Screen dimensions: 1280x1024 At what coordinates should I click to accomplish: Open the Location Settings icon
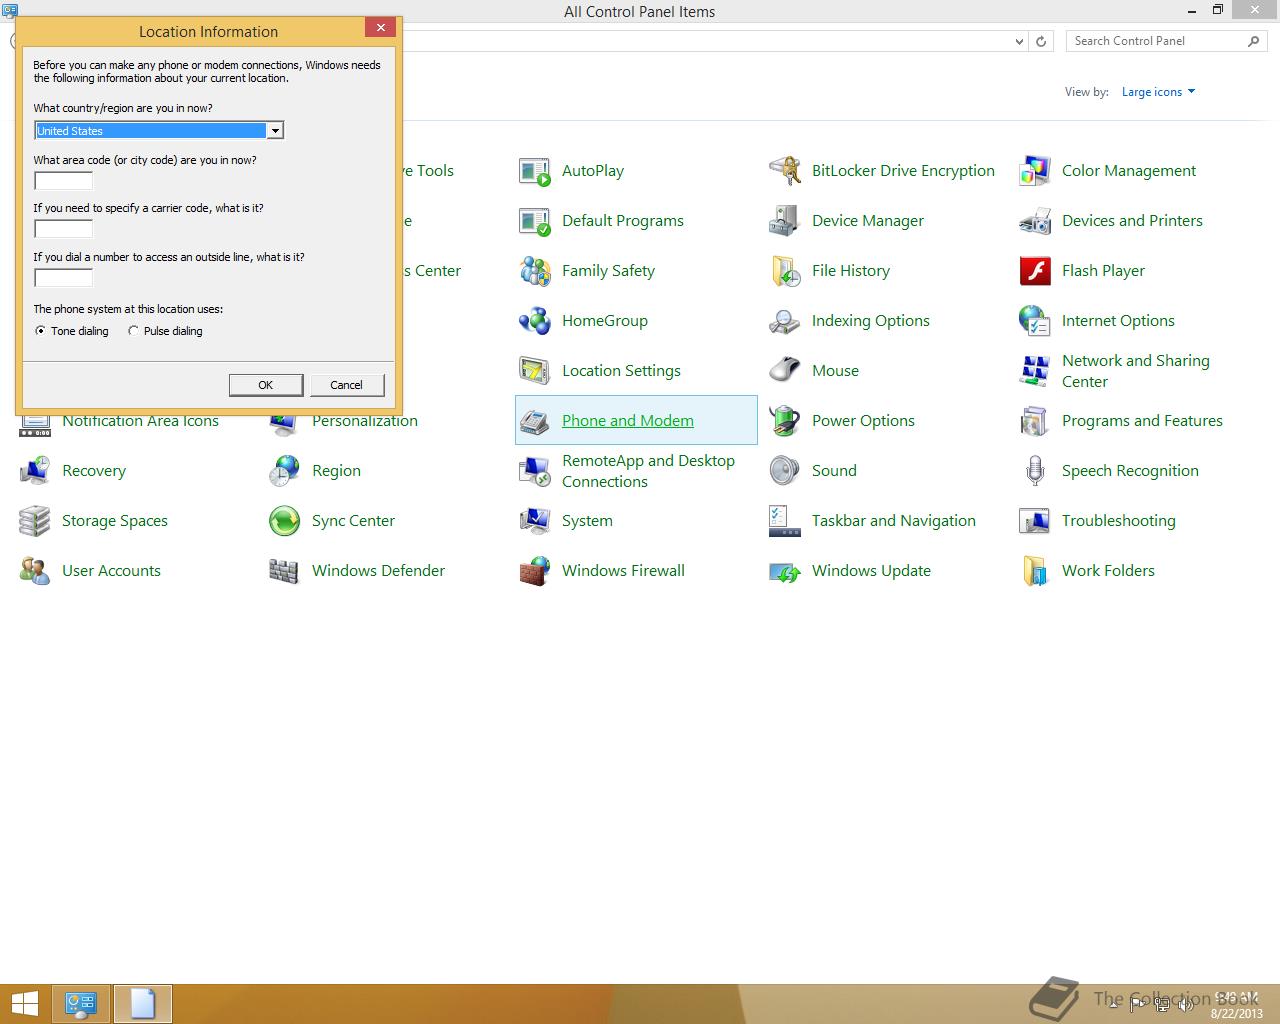535,371
